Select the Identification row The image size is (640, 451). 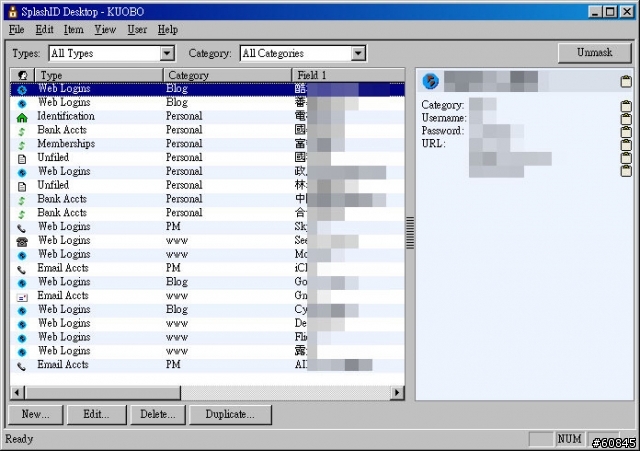click(207, 117)
